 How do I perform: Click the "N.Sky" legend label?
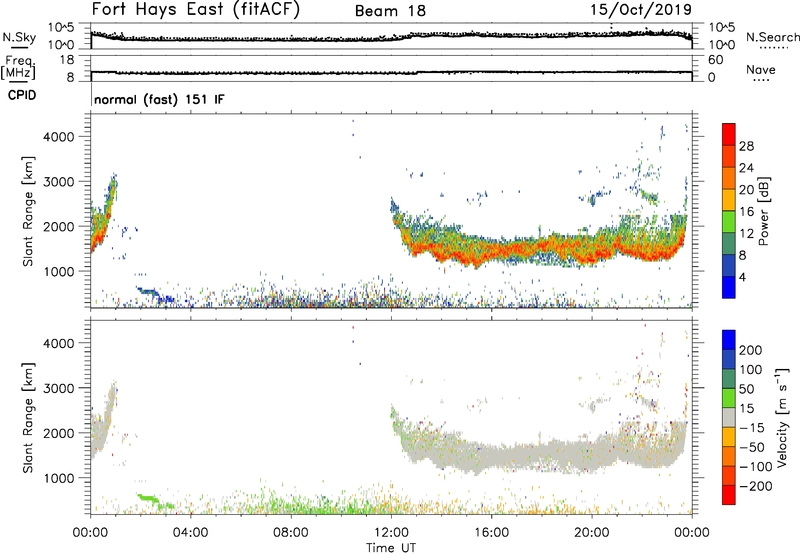19,37
